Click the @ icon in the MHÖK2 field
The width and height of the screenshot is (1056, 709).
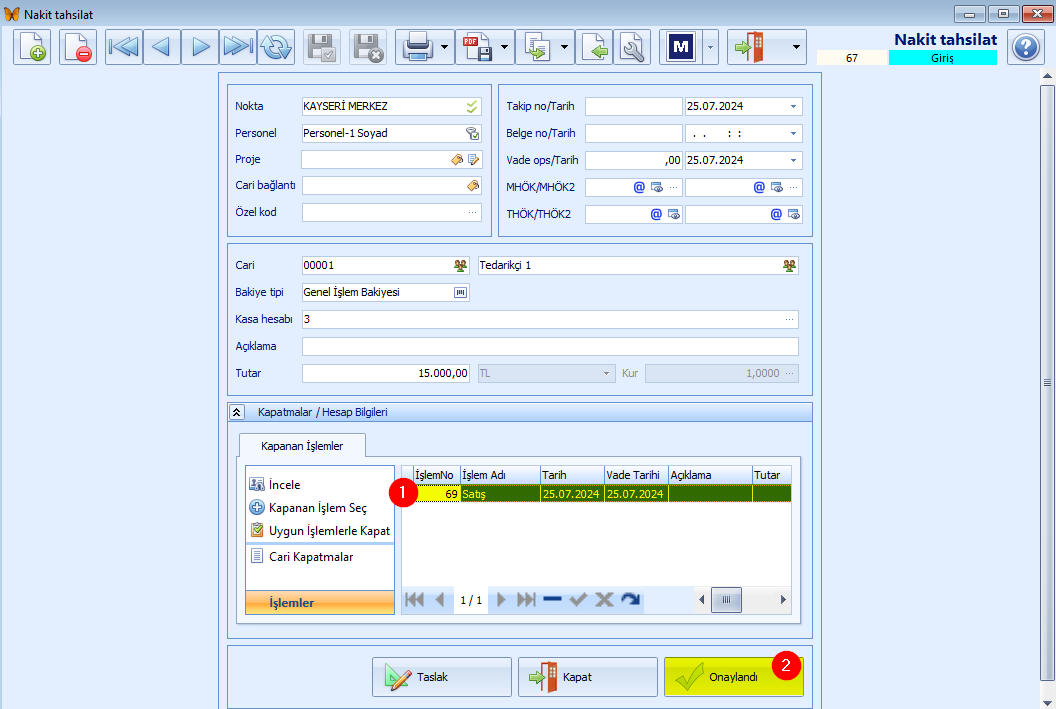click(759, 187)
